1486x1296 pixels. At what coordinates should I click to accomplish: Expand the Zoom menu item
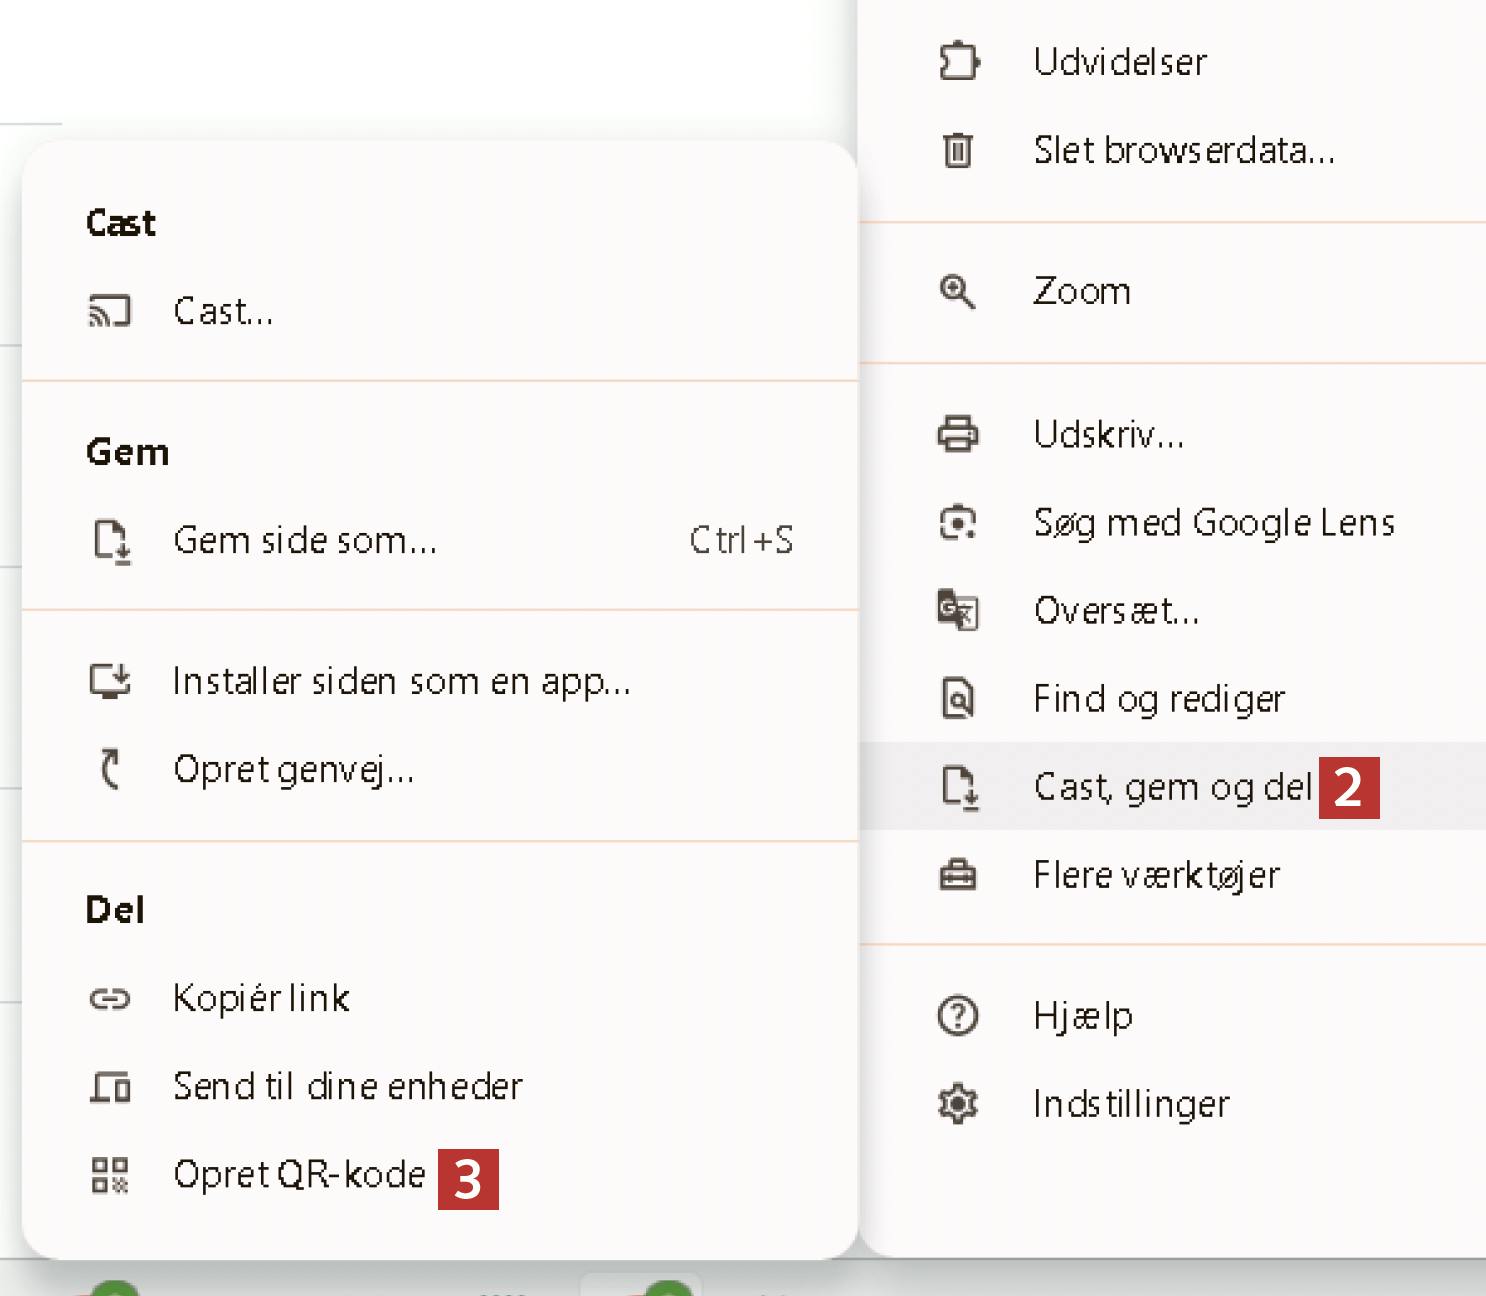click(1082, 291)
